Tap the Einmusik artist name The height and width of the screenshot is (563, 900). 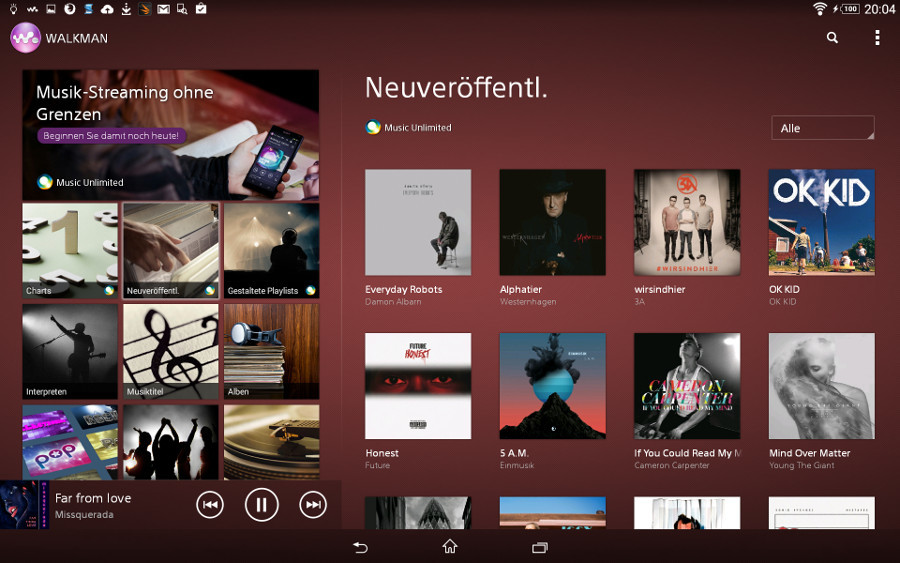pyautogui.click(x=517, y=465)
